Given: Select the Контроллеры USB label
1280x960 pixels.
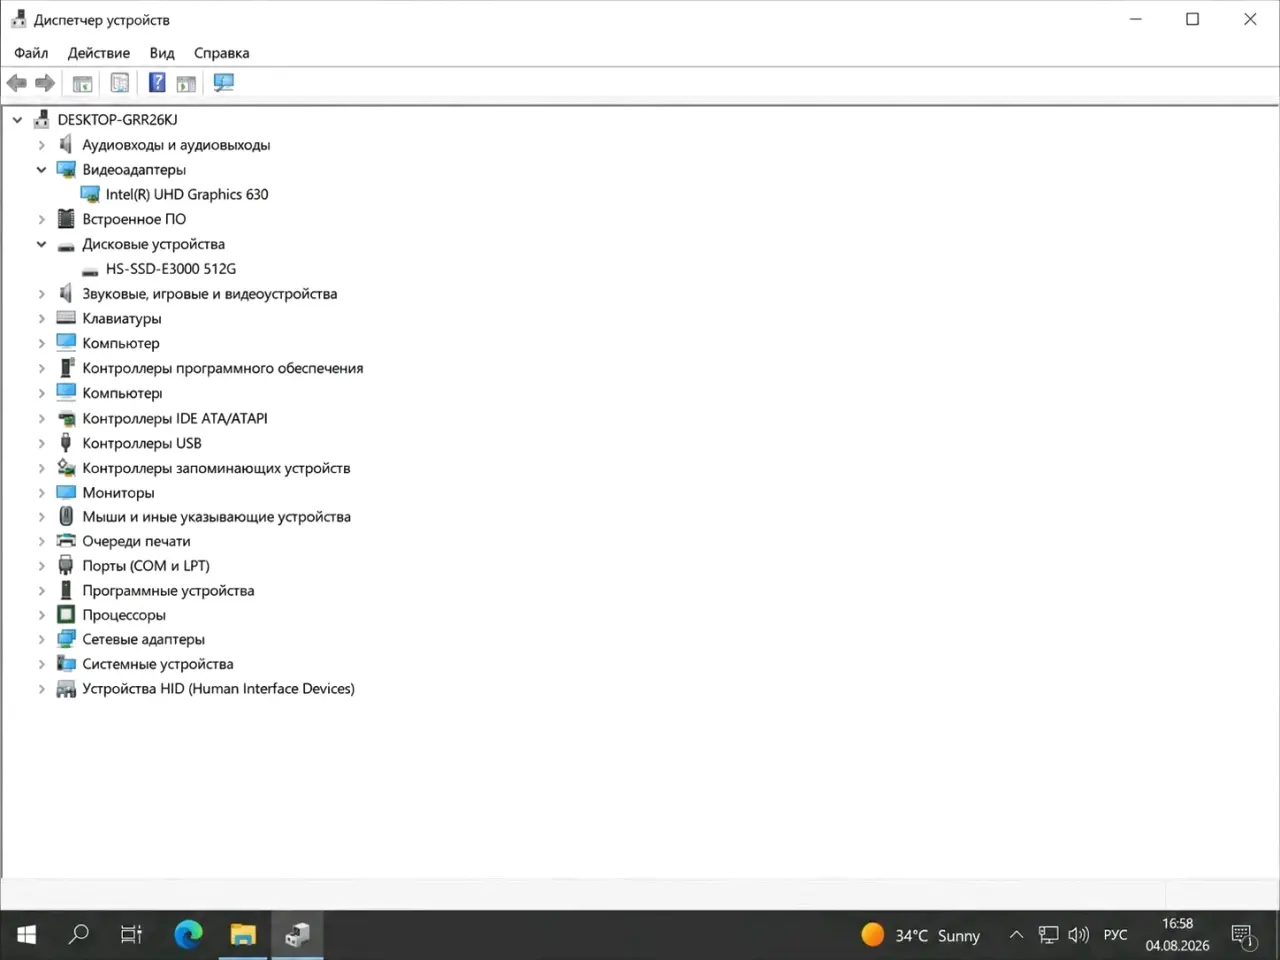Looking at the screenshot, I should point(142,443).
